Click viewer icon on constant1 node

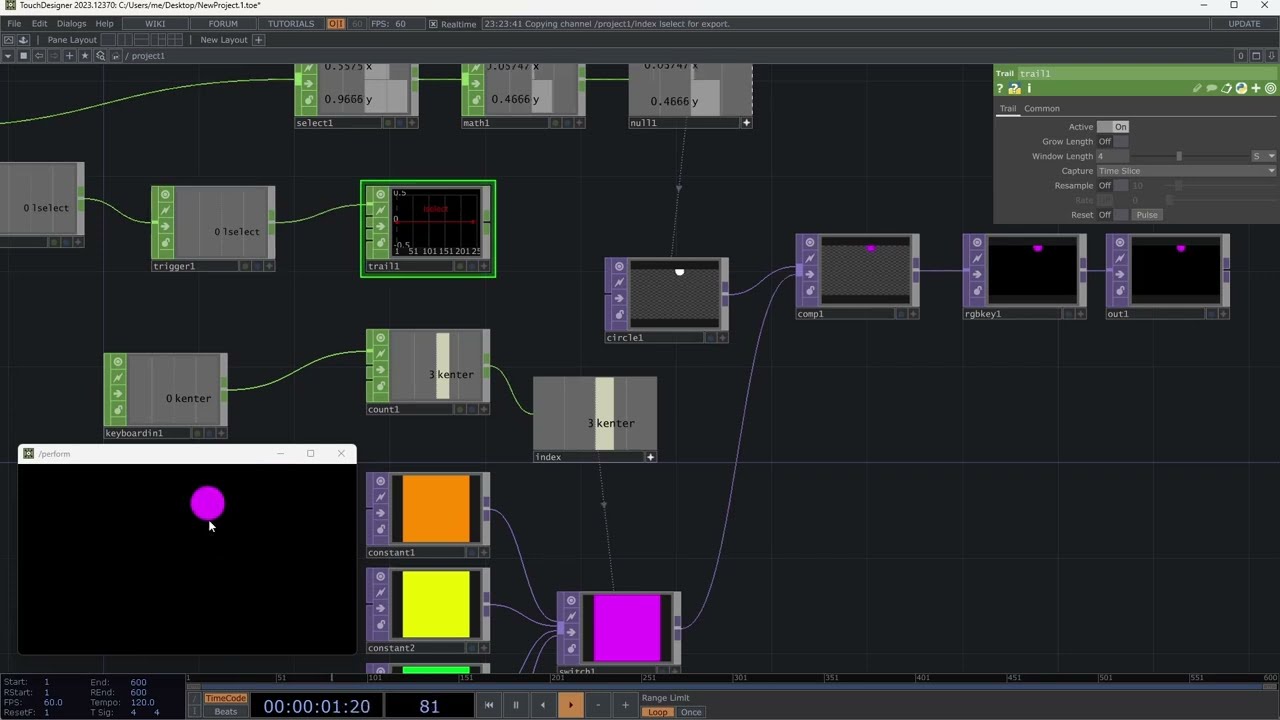pos(380,481)
